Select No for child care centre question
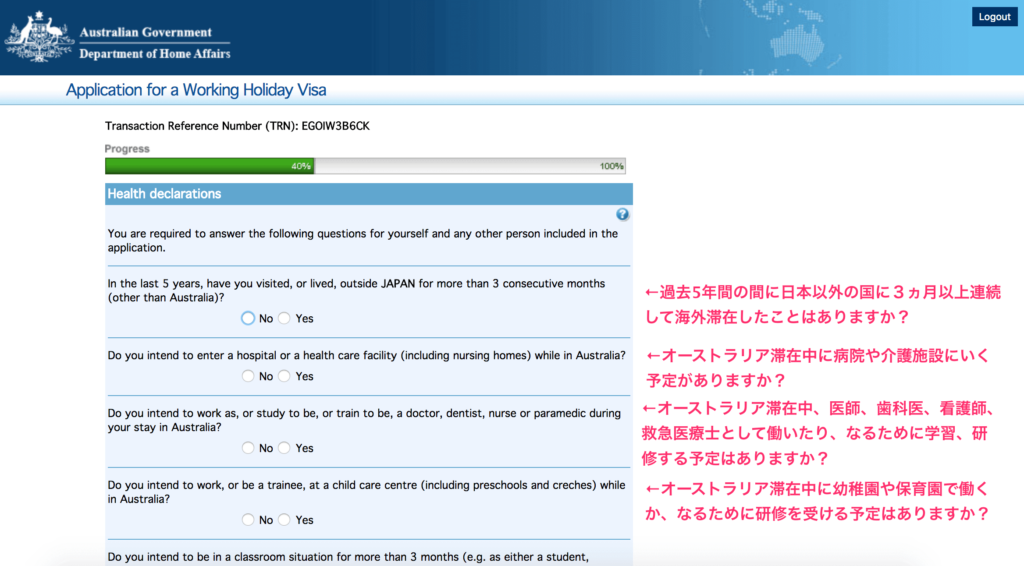 click(248, 520)
